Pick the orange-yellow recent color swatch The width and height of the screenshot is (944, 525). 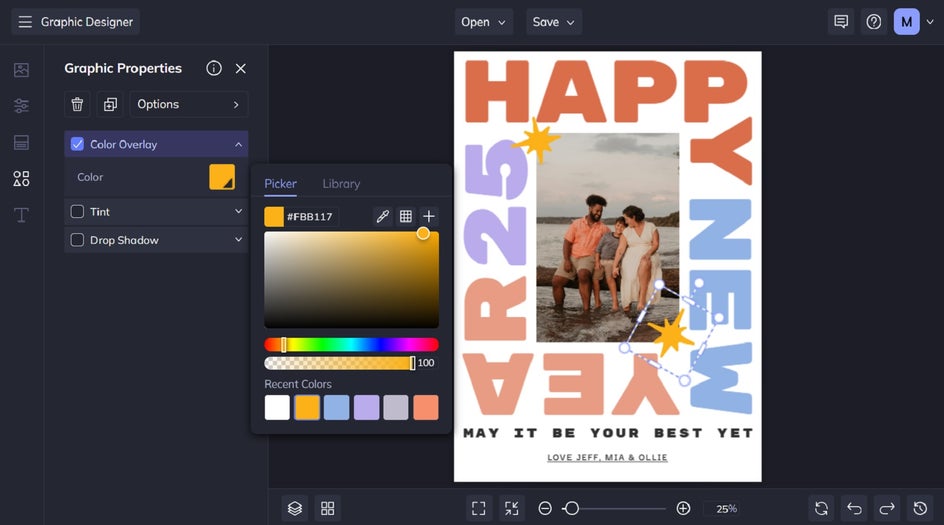point(307,408)
